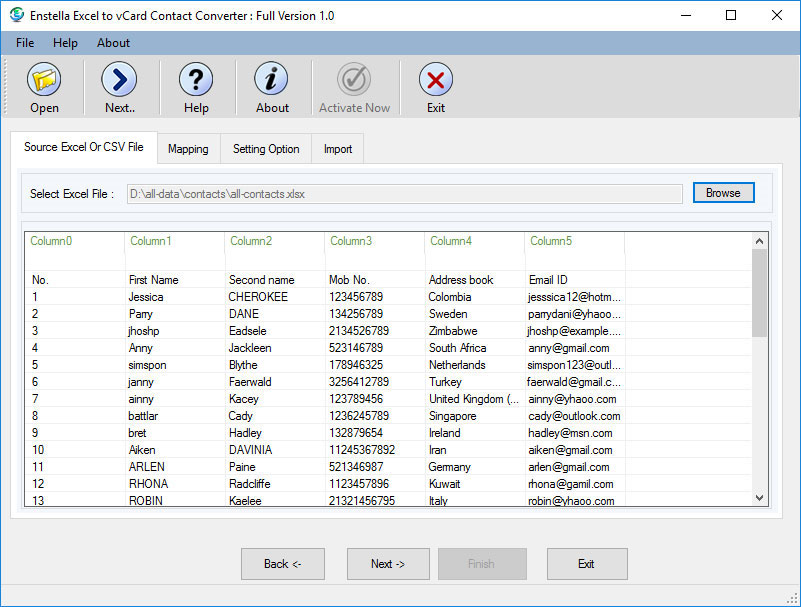Click the Browse button
This screenshot has height=607, width=801.
723,193
